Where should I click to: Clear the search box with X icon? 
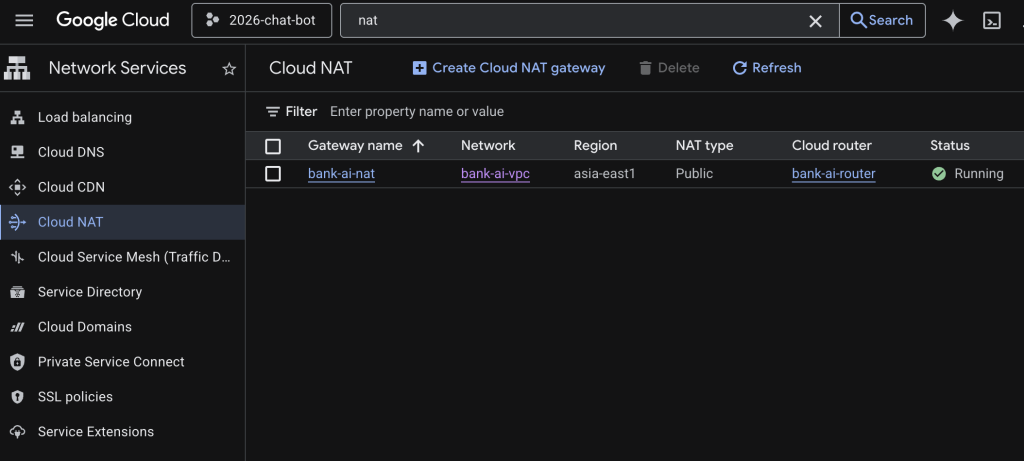click(815, 21)
